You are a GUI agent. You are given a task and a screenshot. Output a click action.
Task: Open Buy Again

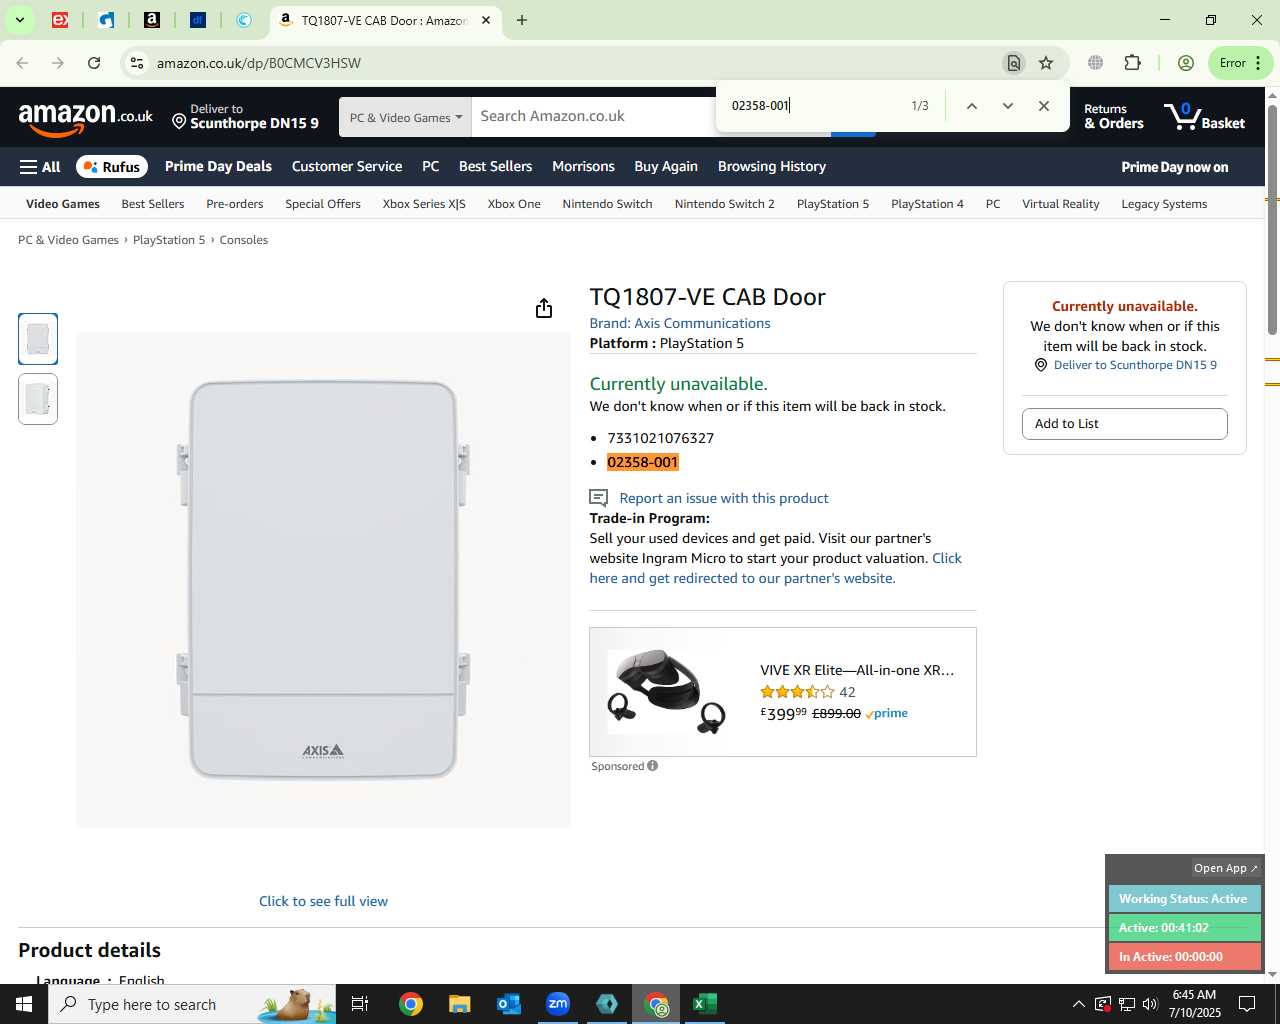[666, 167]
